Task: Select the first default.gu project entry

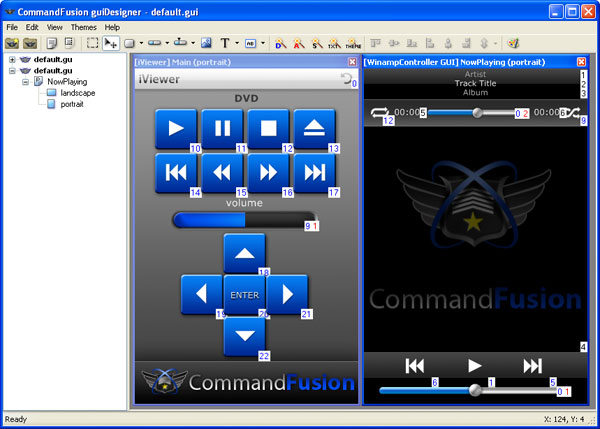Action: [53, 59]
